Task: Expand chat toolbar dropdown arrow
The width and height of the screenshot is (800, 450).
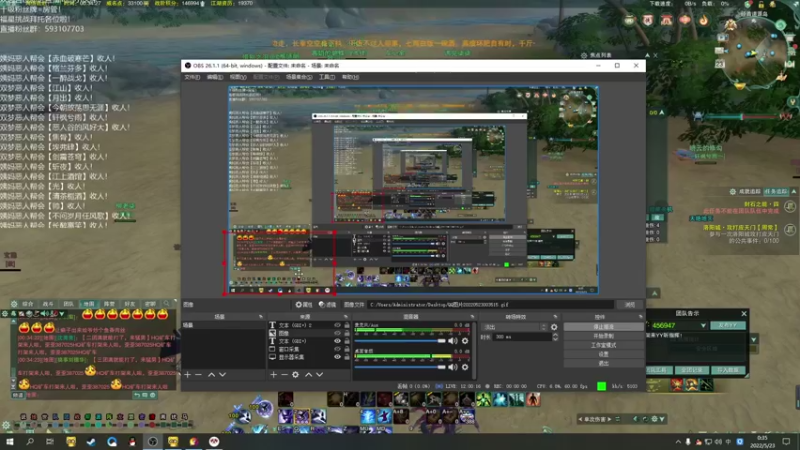Action: (x=62, y=313)
